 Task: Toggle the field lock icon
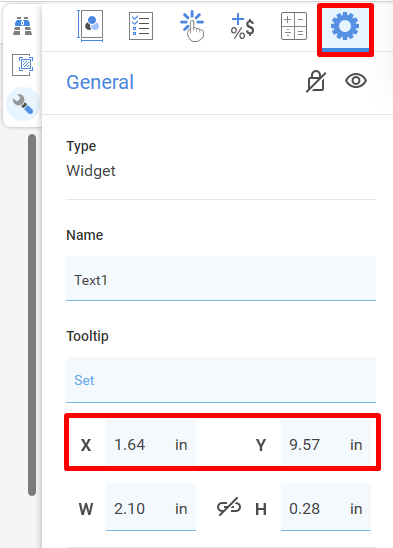[316, 81]
